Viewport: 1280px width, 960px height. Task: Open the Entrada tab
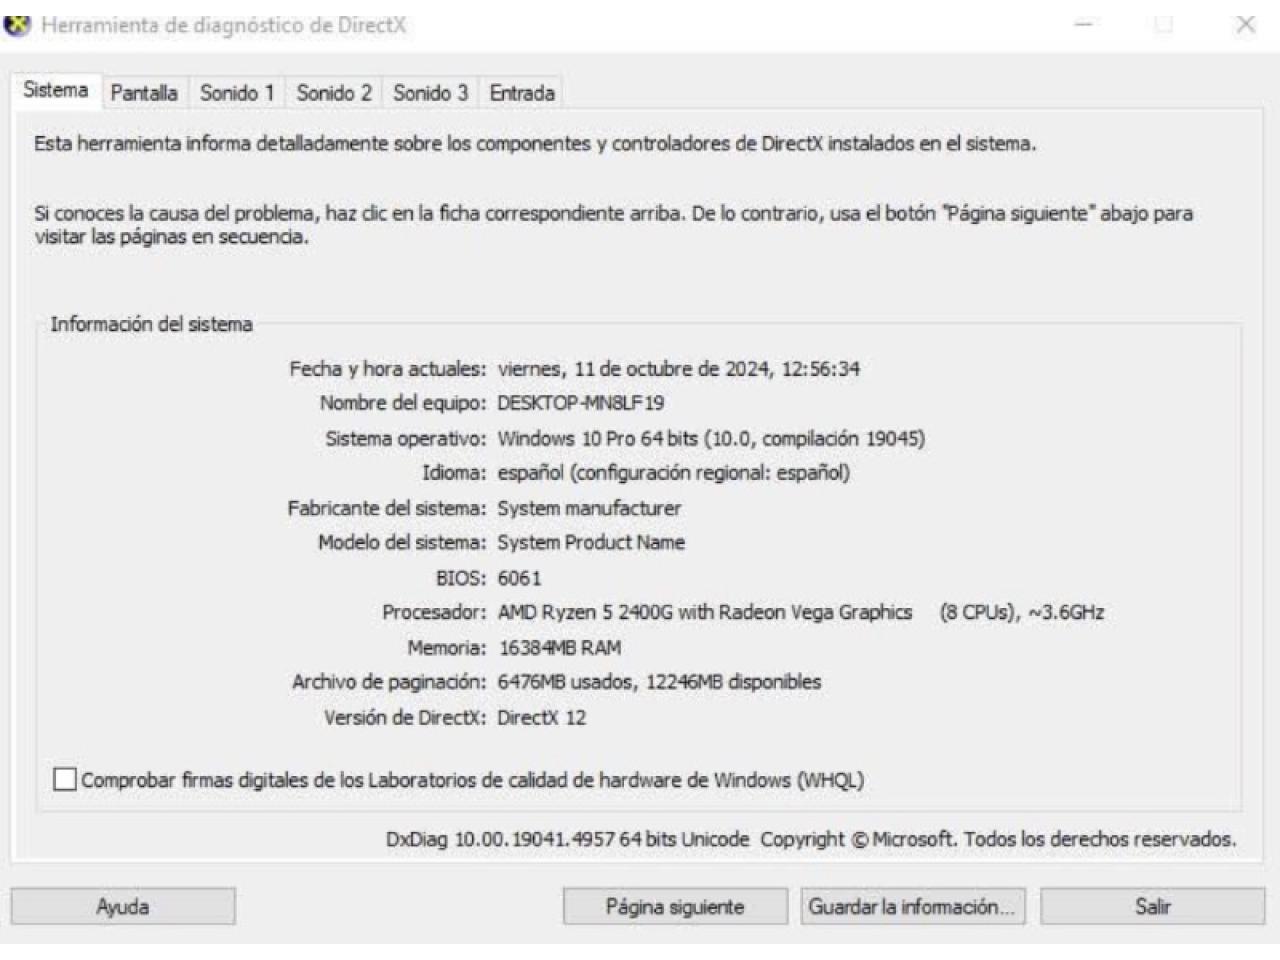[x=522, y=93]
